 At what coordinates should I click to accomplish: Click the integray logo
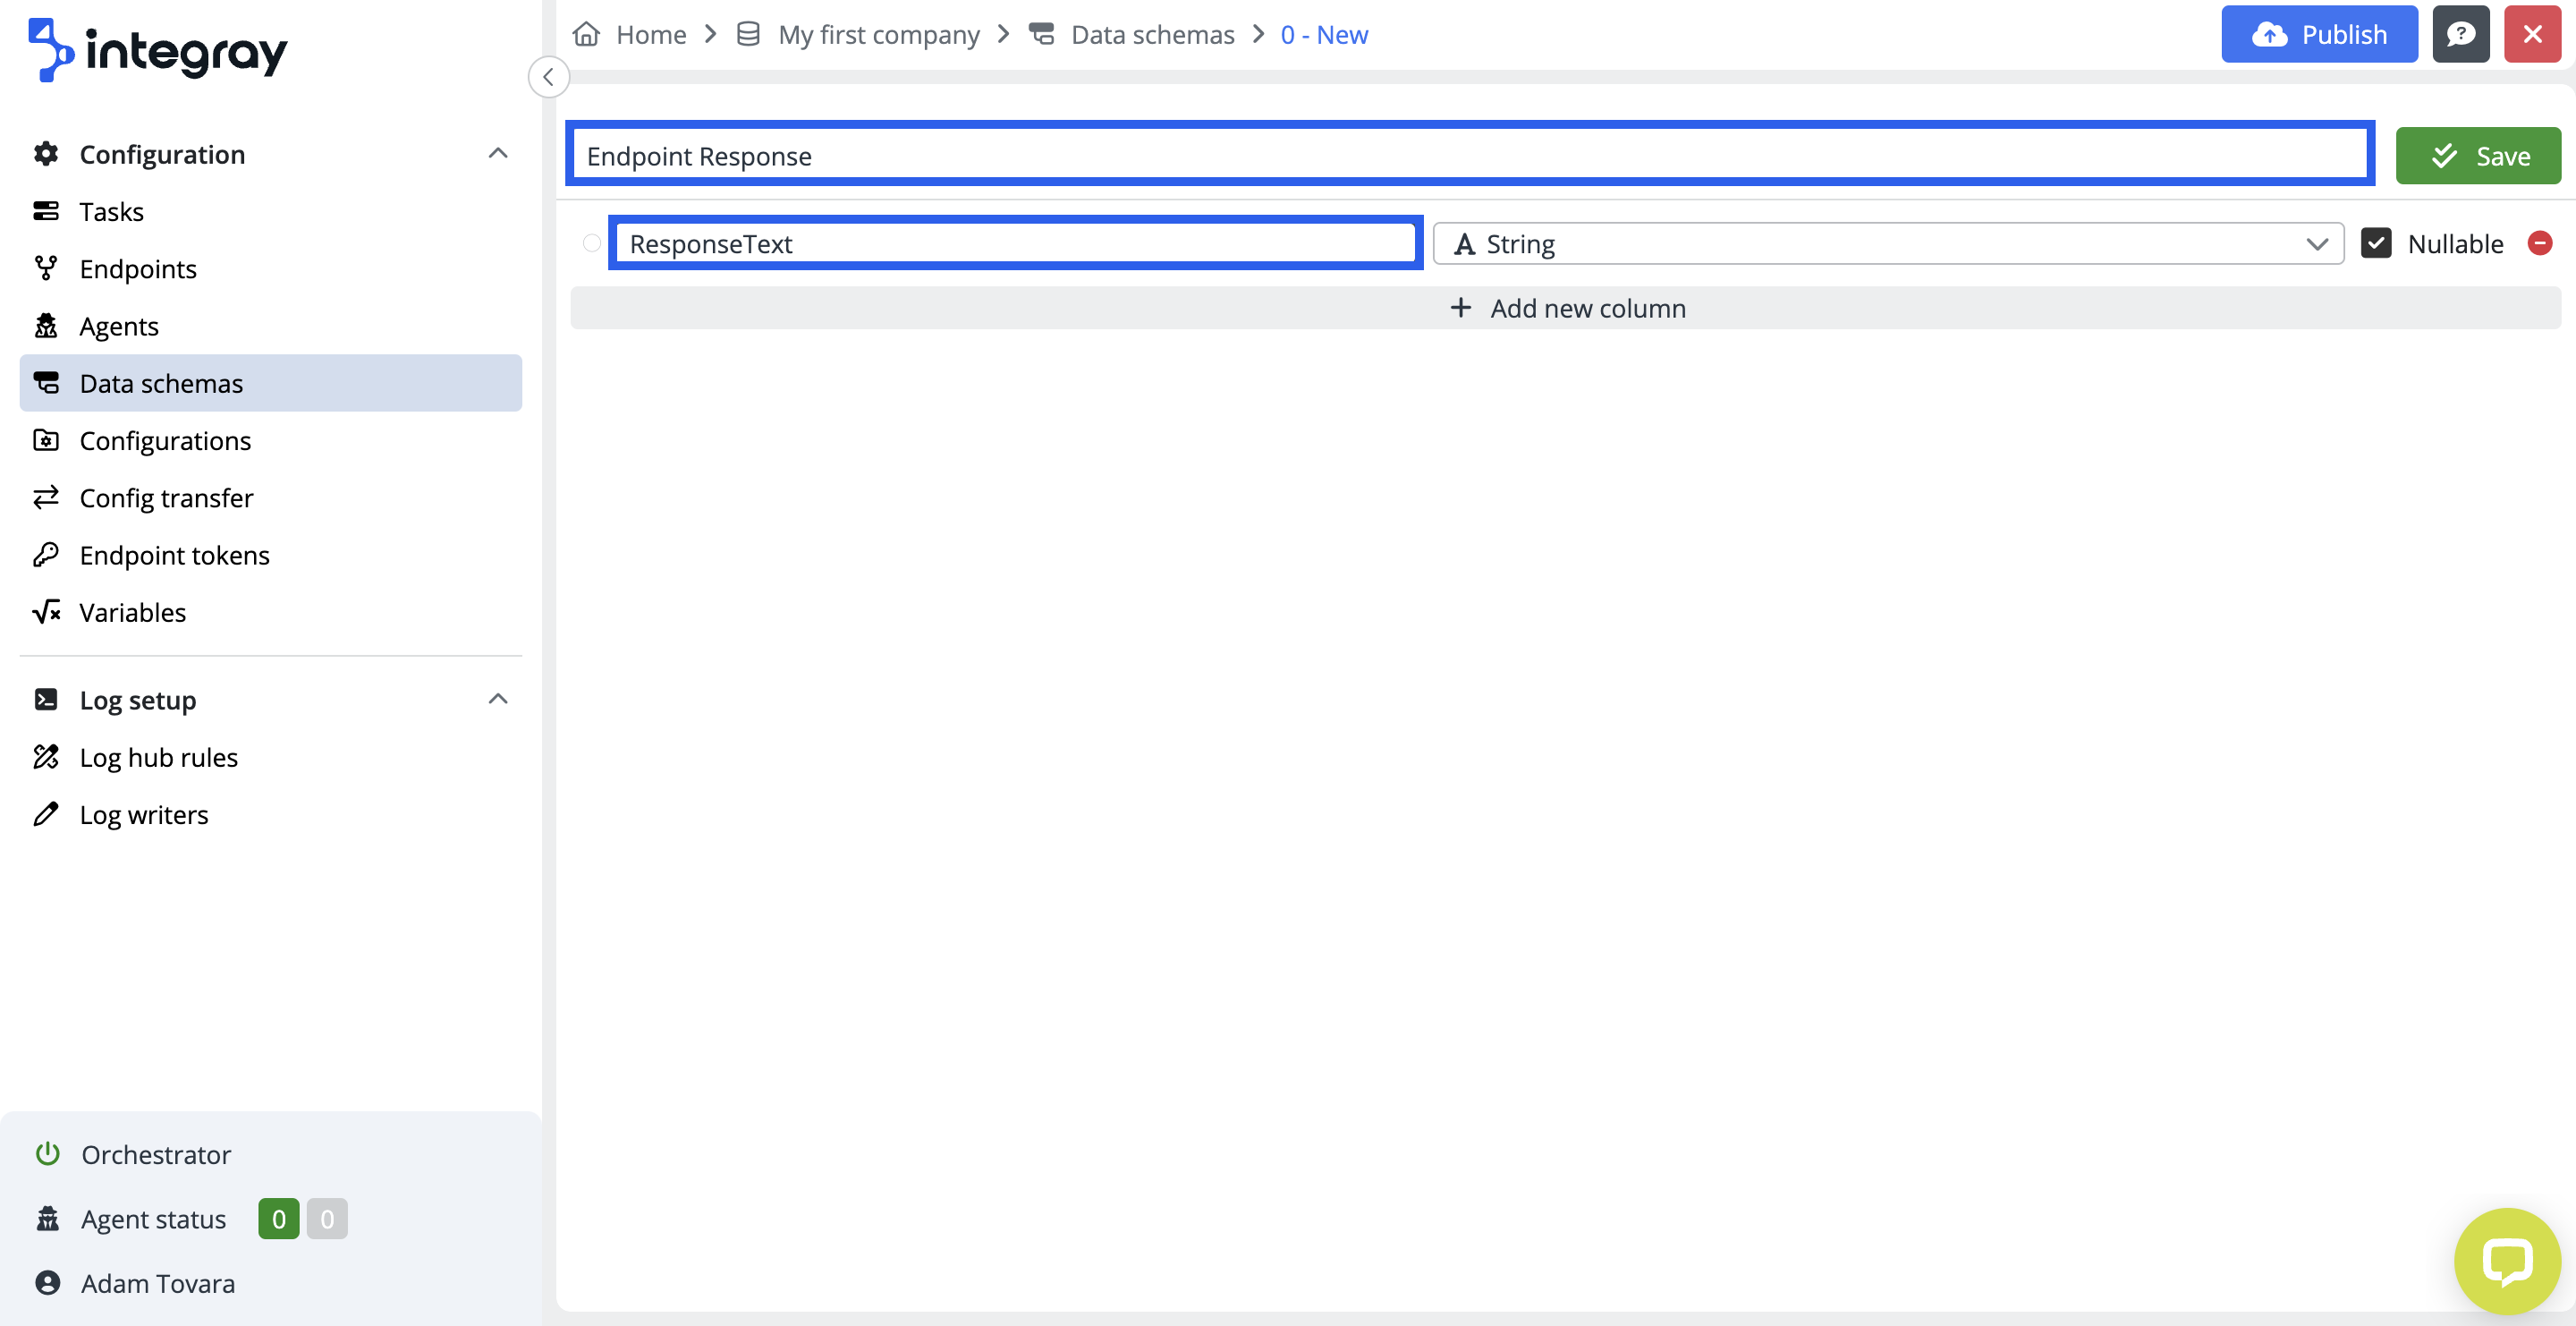point(158,50)
